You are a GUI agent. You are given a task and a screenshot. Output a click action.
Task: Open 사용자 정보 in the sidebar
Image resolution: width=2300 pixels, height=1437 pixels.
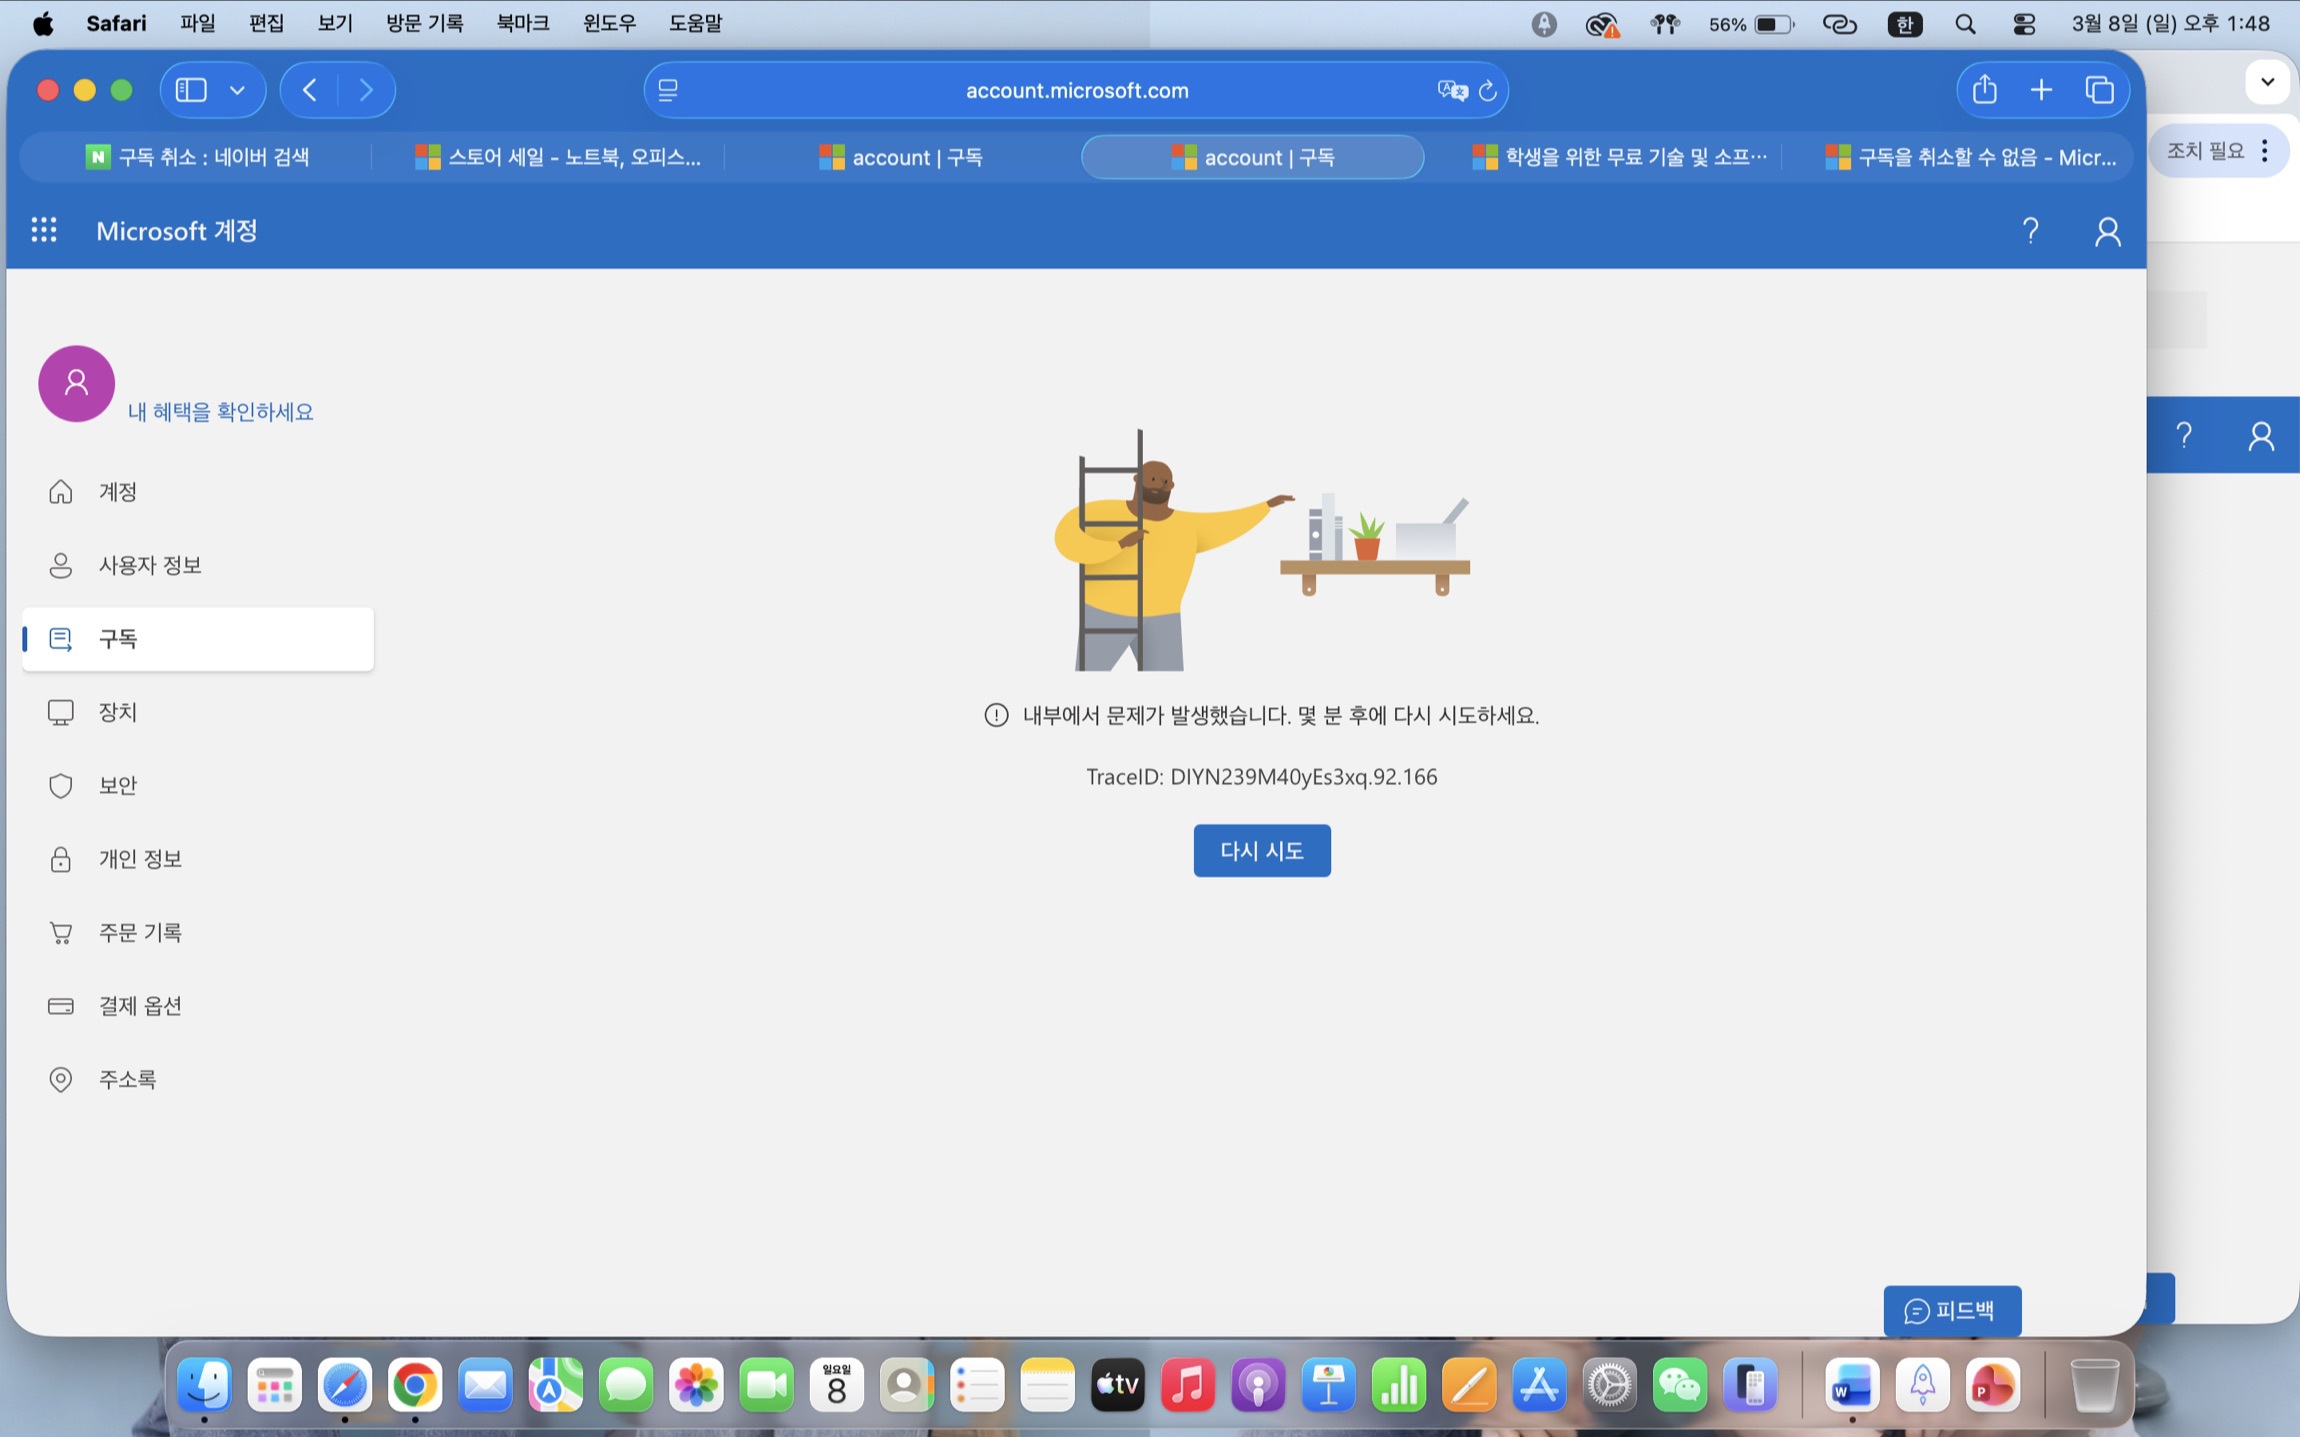(x=198, y=565)
